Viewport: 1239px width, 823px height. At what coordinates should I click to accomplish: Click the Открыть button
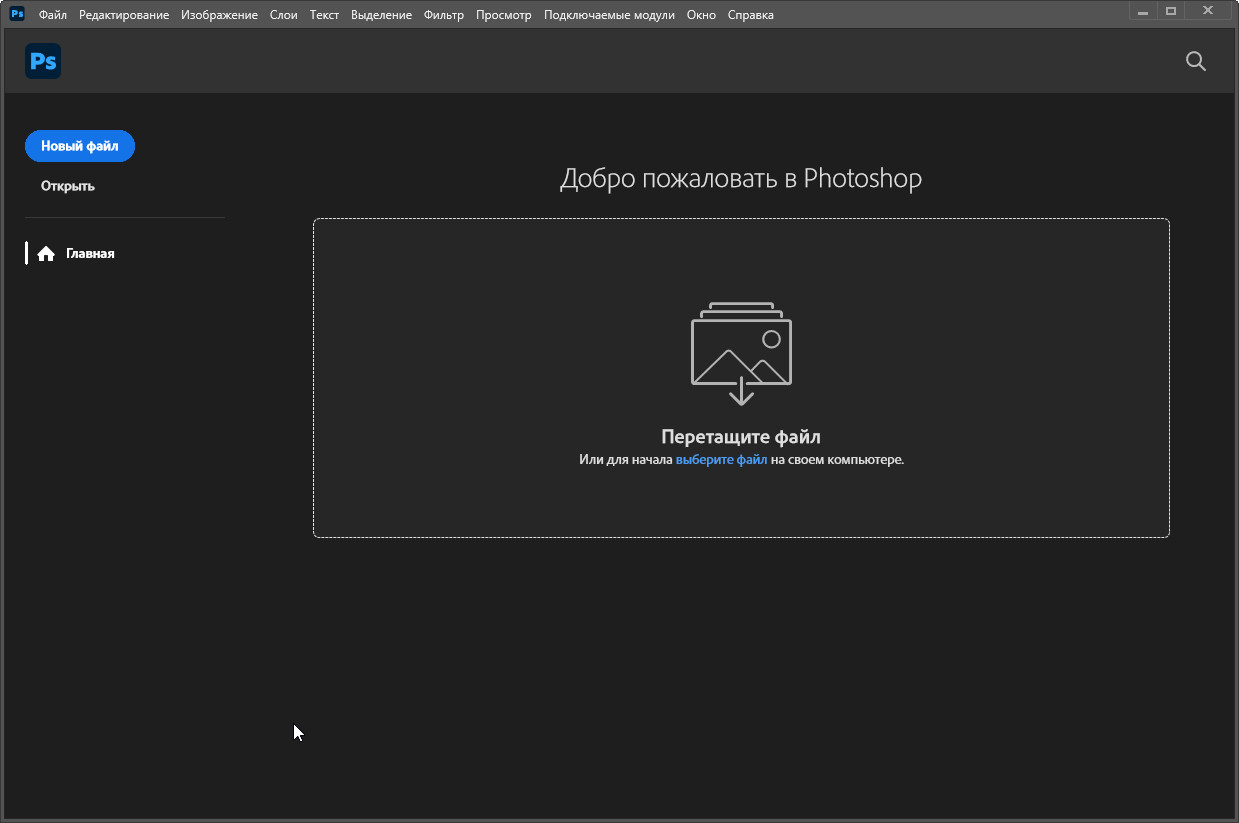click(x=68, y=186)
